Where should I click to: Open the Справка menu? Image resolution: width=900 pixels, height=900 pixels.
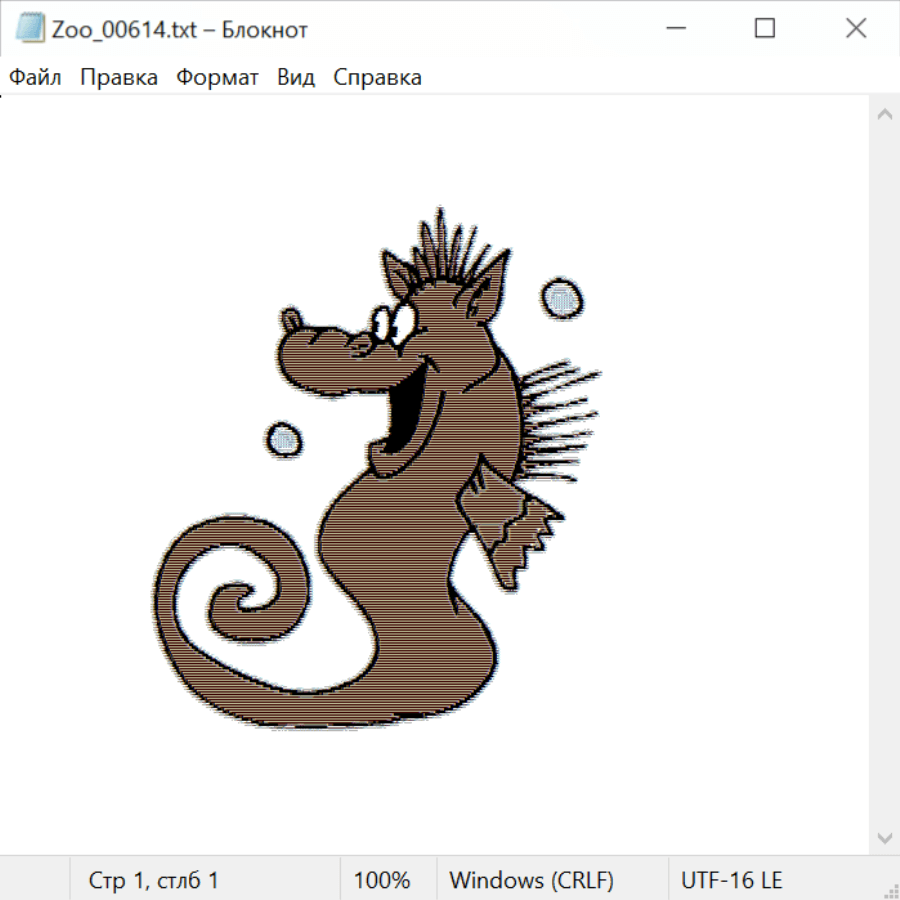(377, 78)
